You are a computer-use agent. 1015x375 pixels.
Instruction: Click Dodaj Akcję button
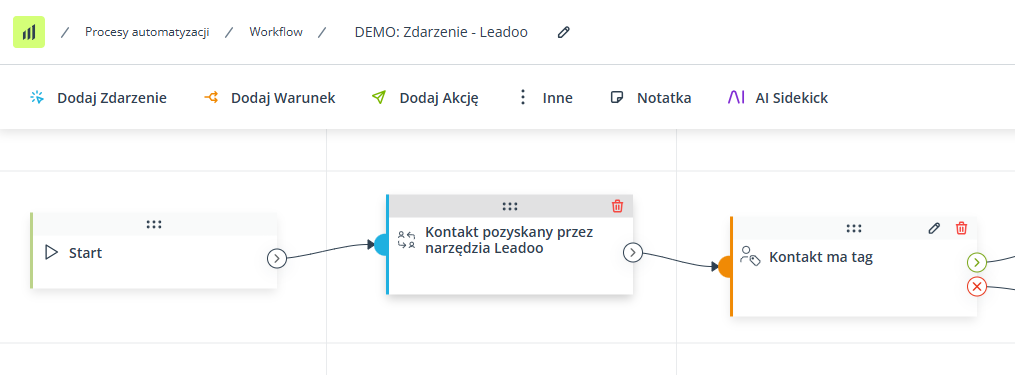[x=439, y=98]
